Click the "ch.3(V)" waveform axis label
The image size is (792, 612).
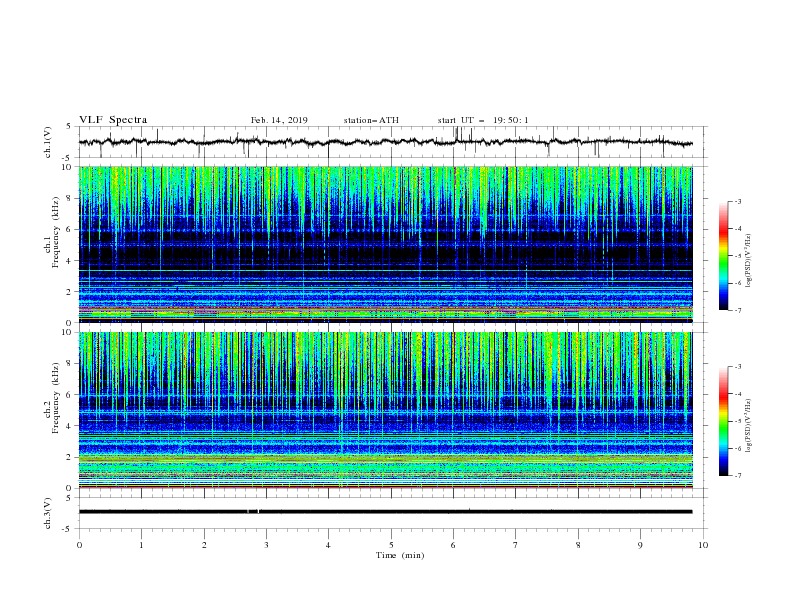click(48, 513)
